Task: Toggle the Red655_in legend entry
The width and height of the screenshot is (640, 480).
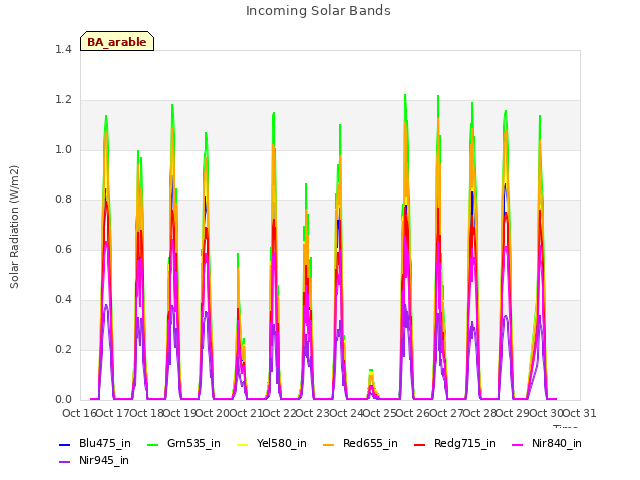Action: [x=360, y=443]
